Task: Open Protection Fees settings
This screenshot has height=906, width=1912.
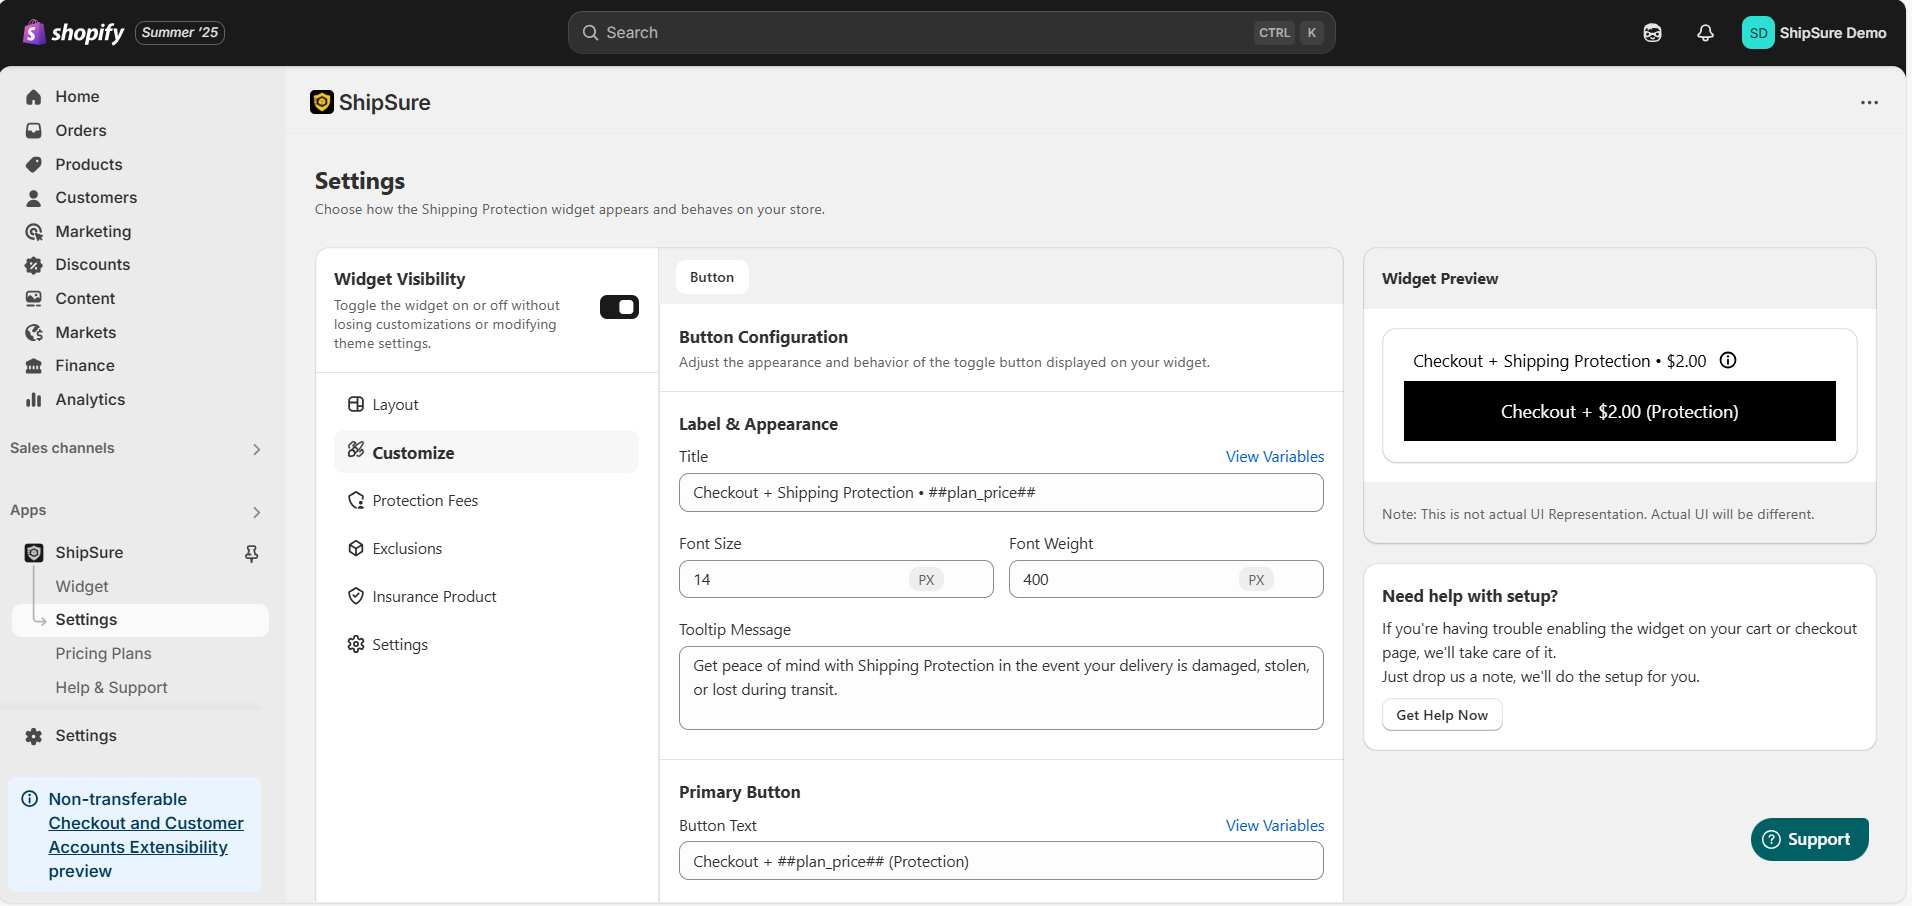Action: click(486, 500)
